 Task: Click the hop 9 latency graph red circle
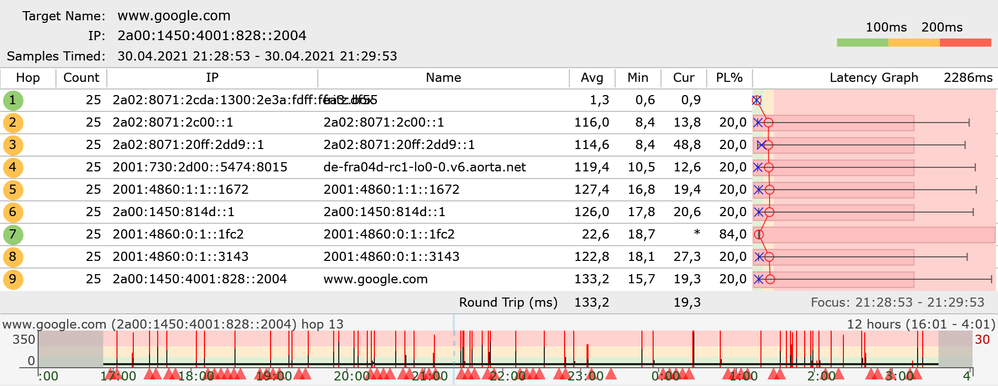point(770,278)
